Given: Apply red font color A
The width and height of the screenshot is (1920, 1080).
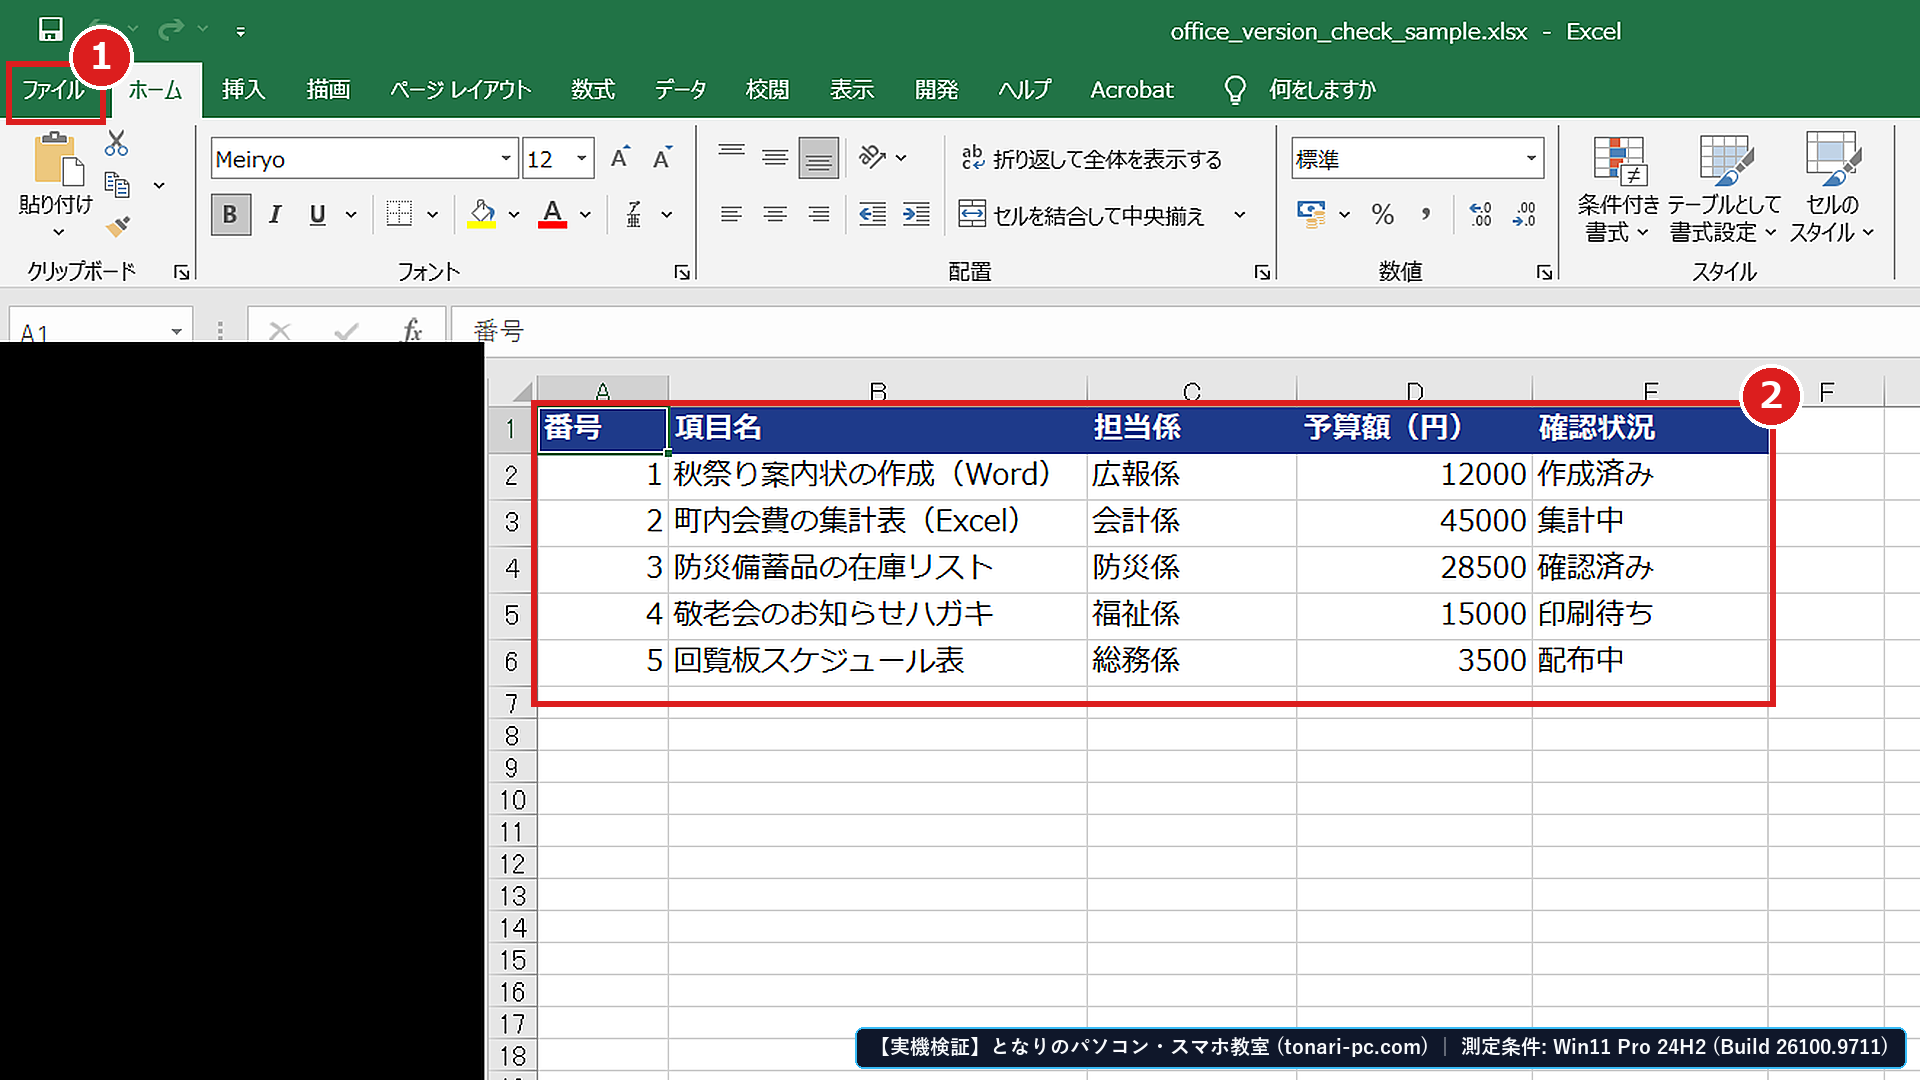Looking at the screenshot, I should pos(553,214).
